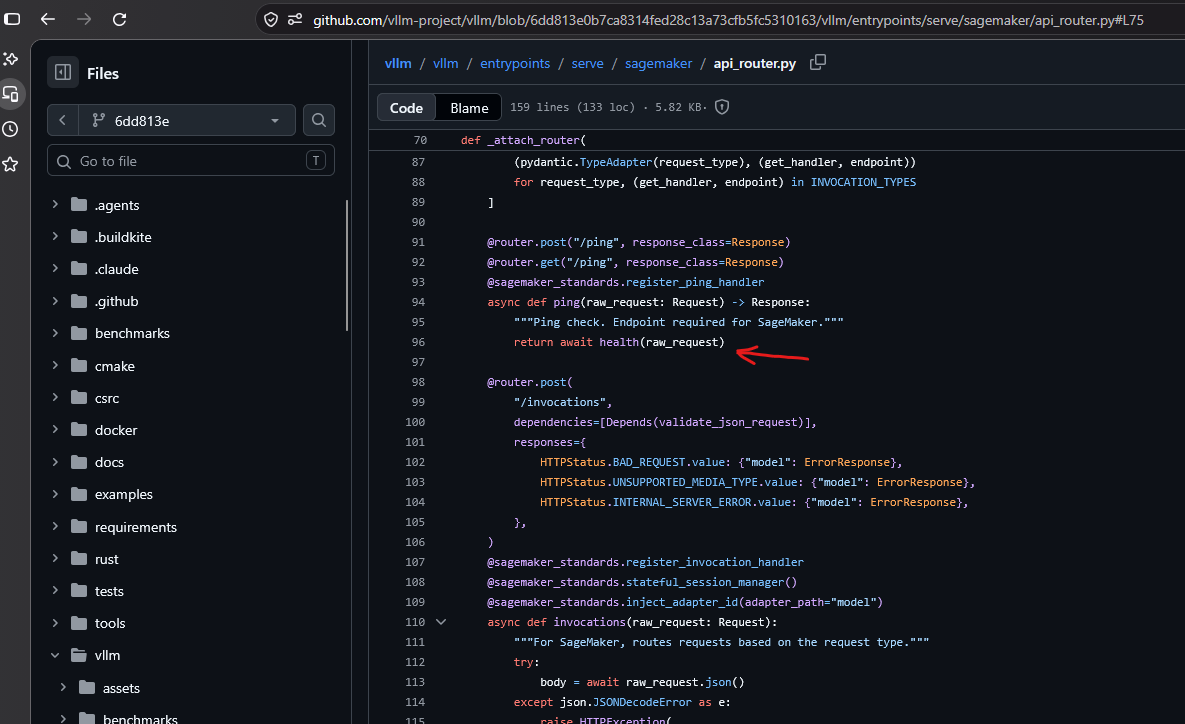Open the 6dd813e branch dropdown
1185x724 pixels.
point(187,120)
